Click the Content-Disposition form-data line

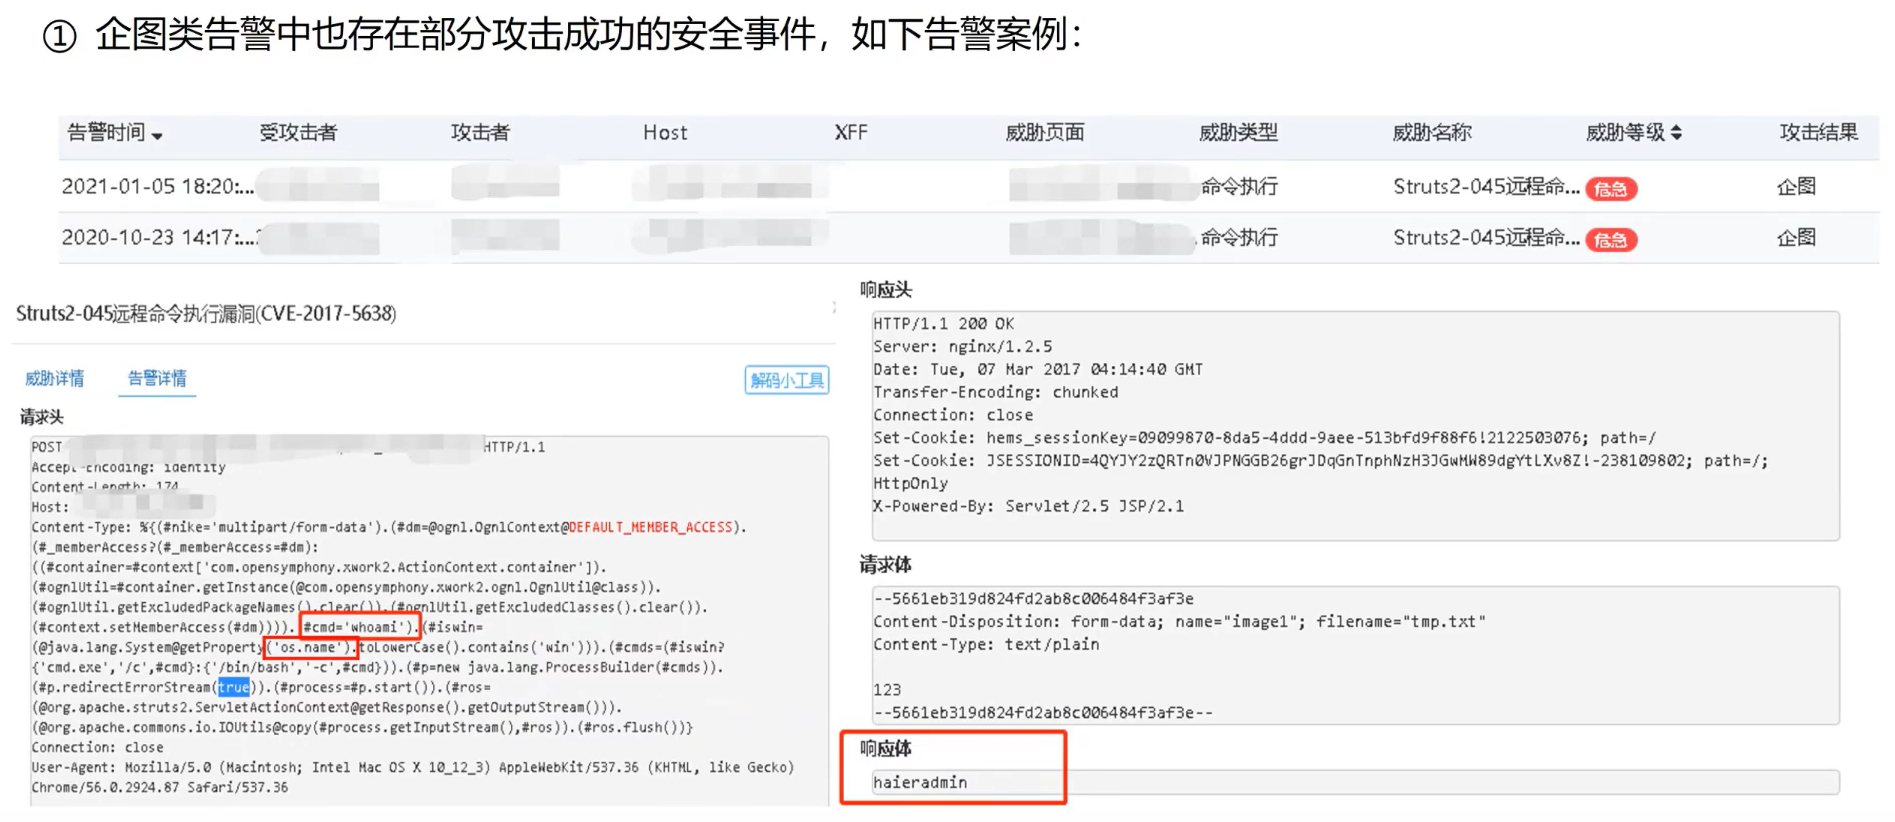tap(1179, 622)
